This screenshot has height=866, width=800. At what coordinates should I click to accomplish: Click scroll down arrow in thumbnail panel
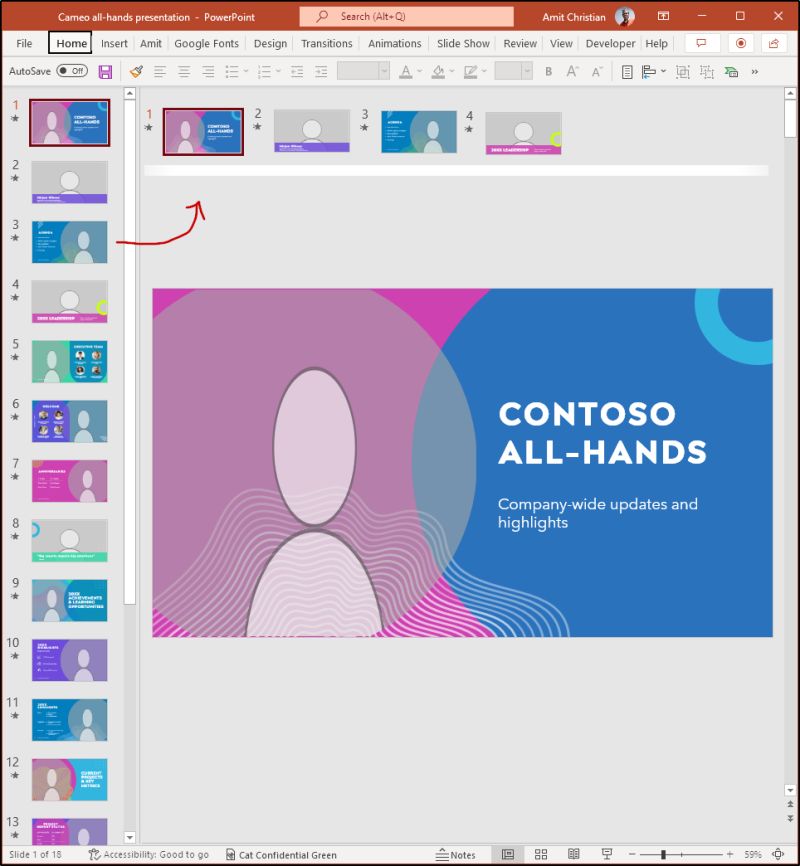[x=130, y=837]
